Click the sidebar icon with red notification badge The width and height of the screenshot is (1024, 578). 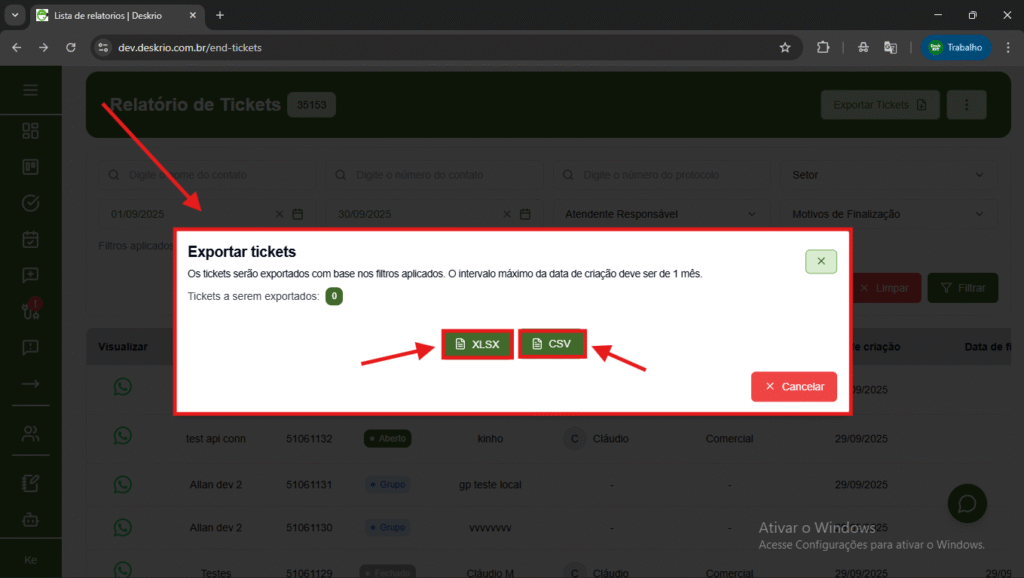(x=30, y=311)
